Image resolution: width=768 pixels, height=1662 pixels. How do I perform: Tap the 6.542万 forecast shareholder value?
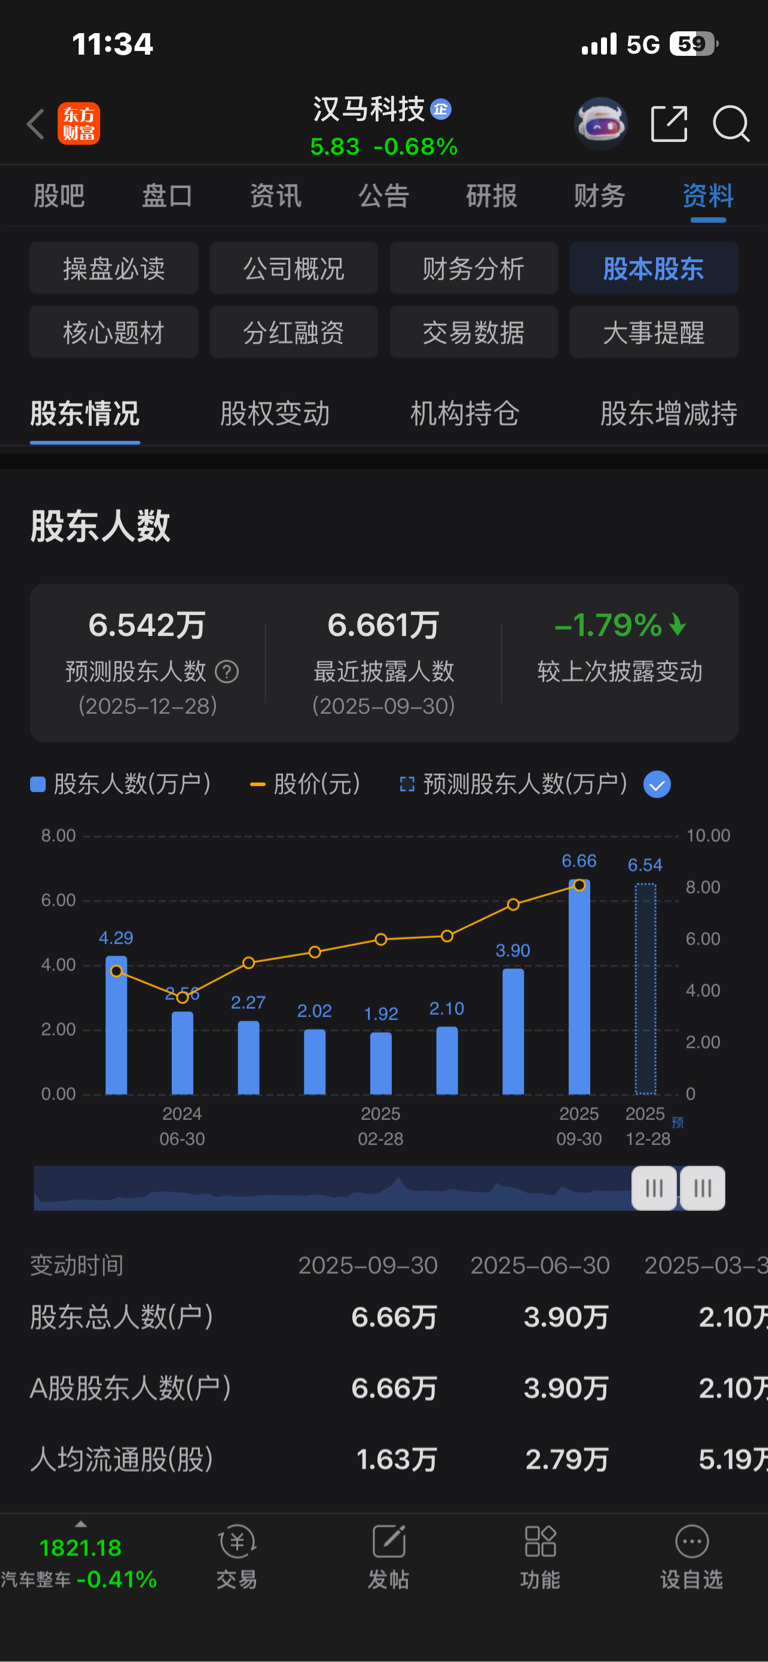pyautogui.click(x=147, y=625)
